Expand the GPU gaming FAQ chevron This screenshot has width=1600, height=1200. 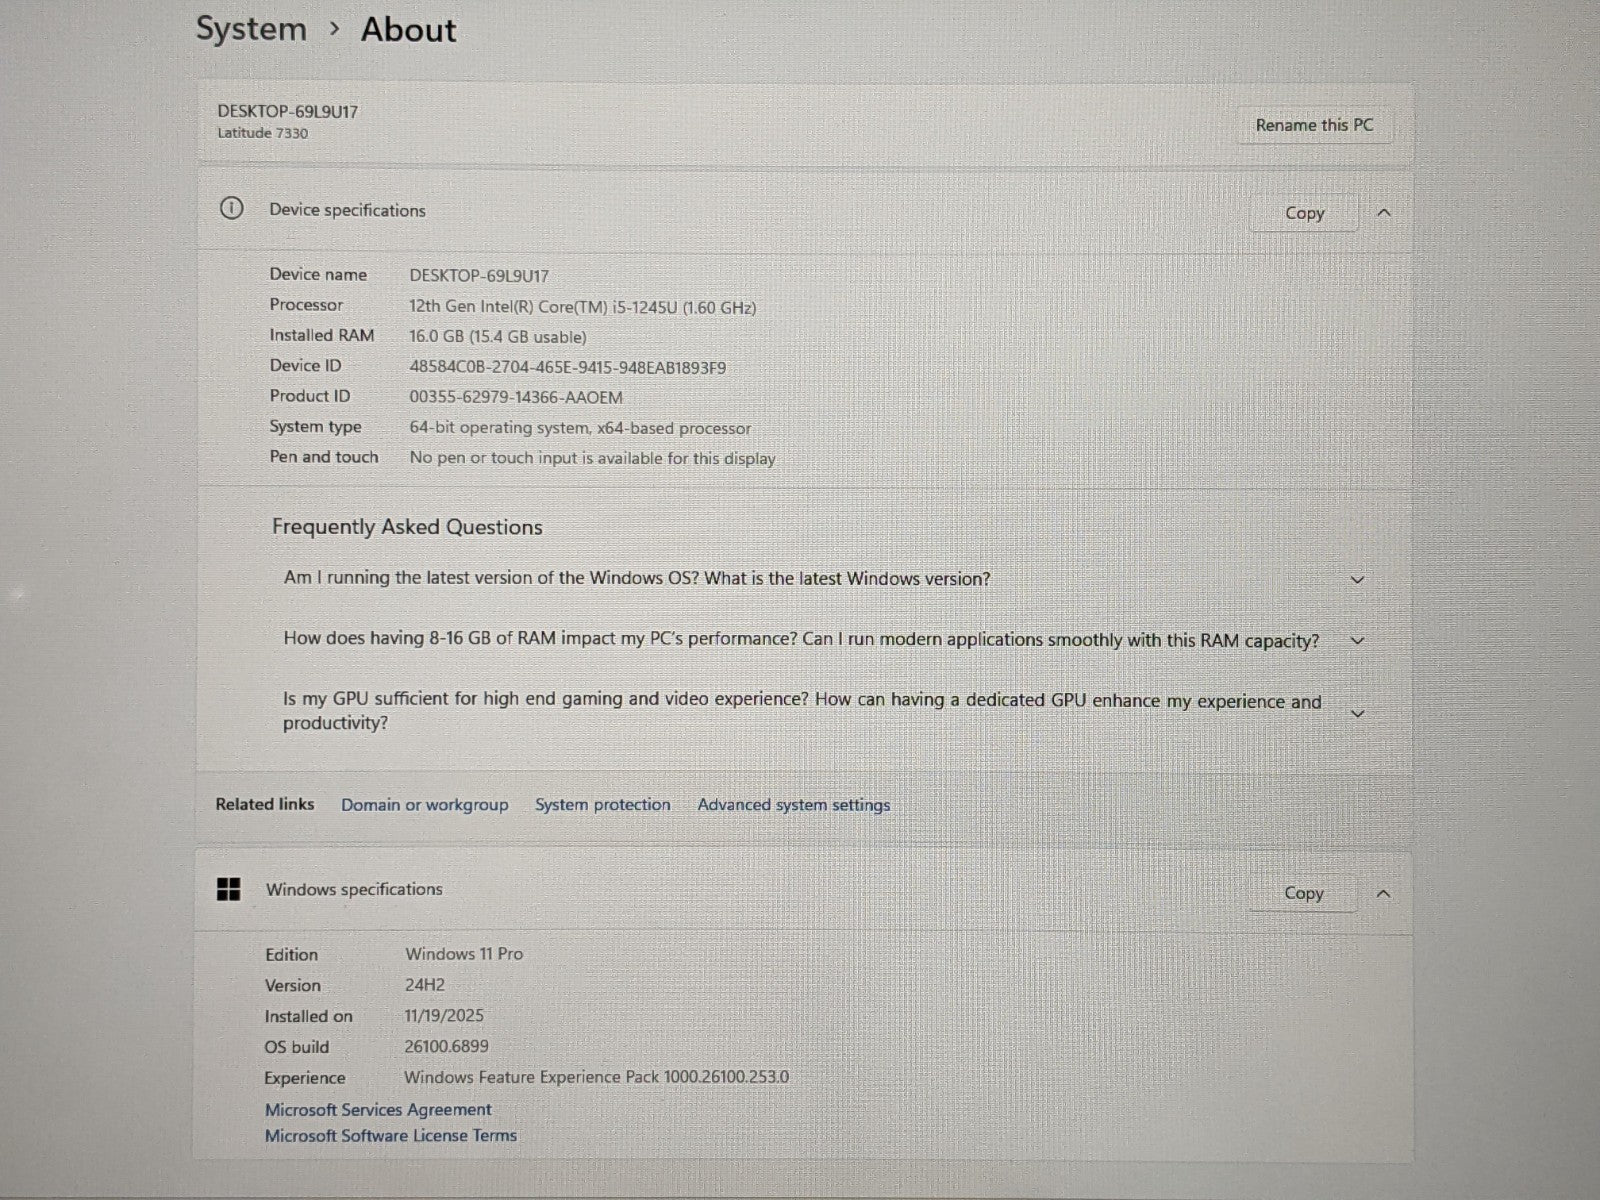(x=1357, y=713)
